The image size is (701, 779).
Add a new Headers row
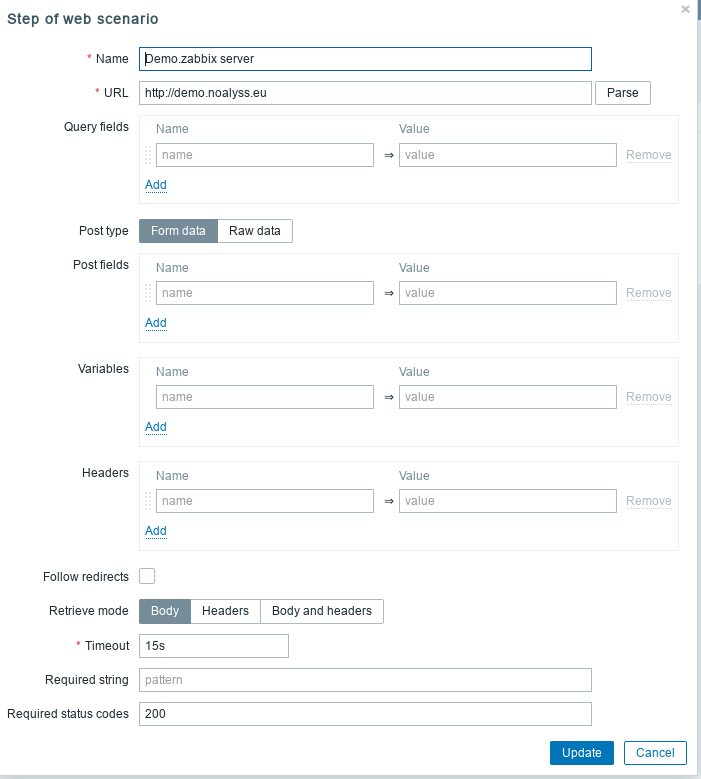(x=156, y=531)
